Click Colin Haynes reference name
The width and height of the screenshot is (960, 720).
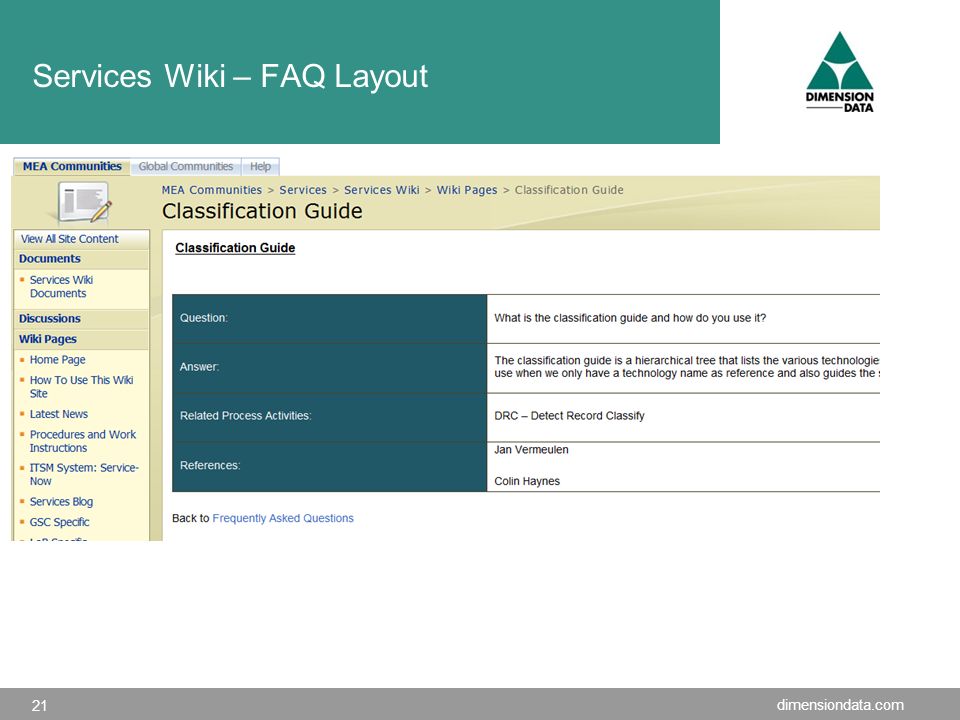coord(527,481)
